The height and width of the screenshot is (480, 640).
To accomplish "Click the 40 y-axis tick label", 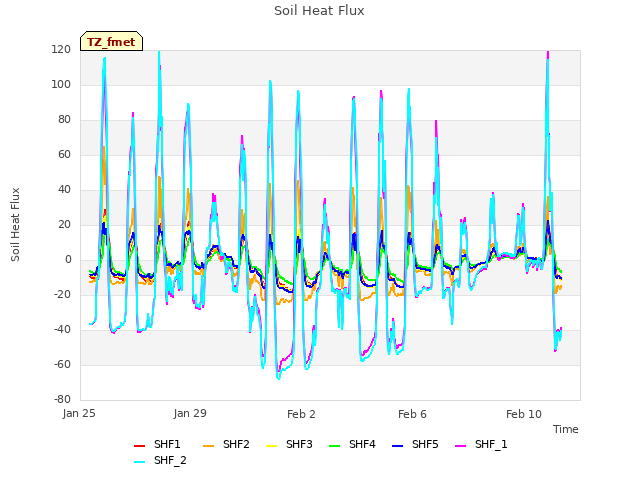I will (64, 190).
